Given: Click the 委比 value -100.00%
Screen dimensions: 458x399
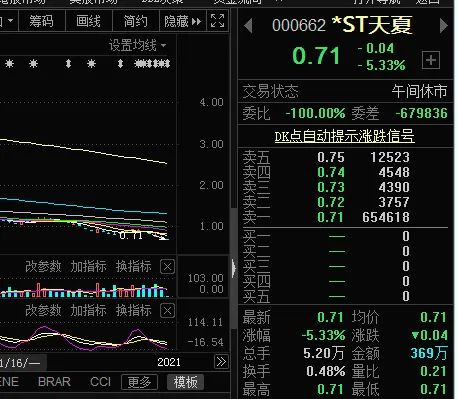Looking at the screenshot, I should coord(315,113).
